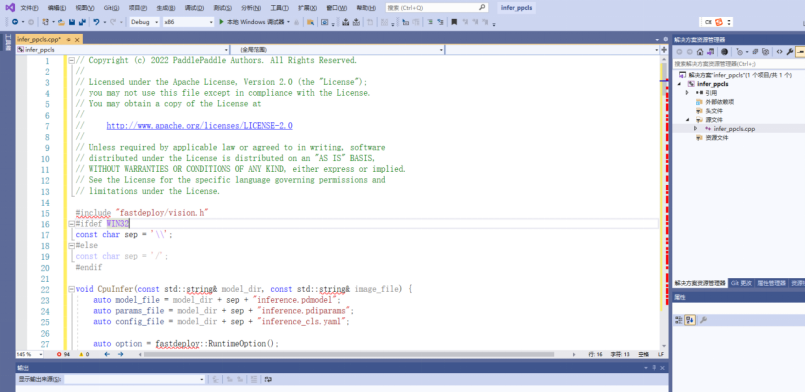
Task: Click the navigate backward arrow in toolbar
Action: 14,22
